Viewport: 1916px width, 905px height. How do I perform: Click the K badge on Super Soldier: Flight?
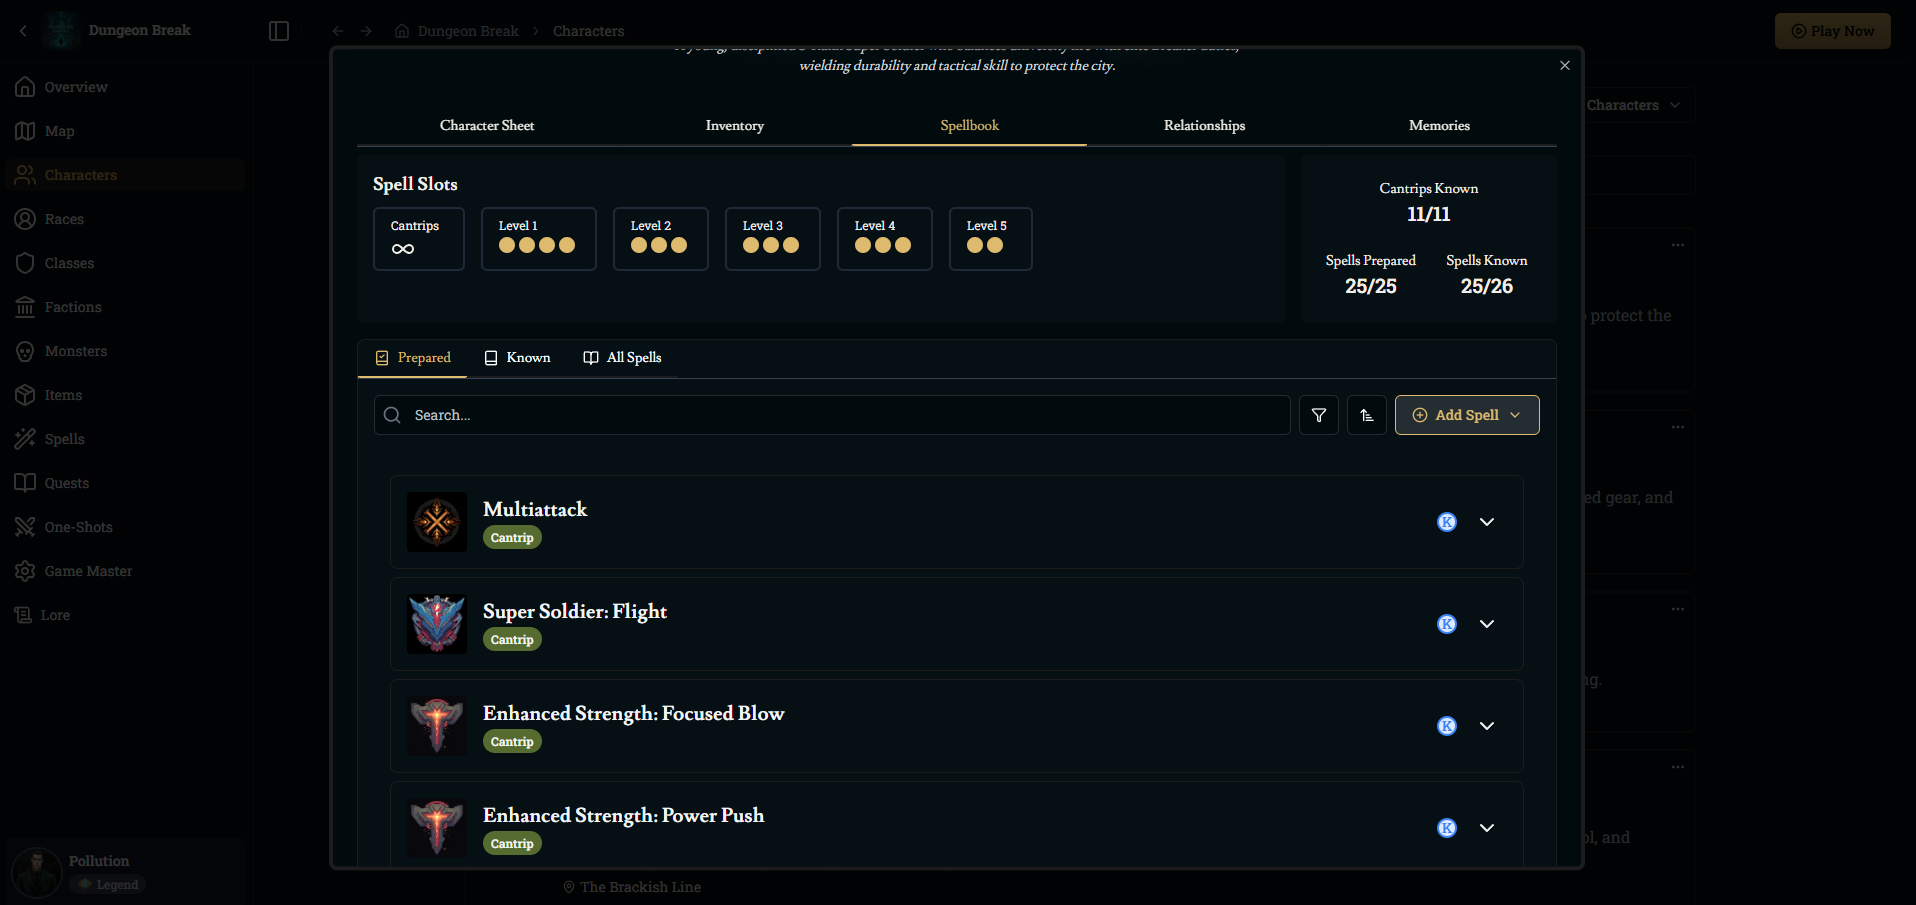click(1446, 624)
